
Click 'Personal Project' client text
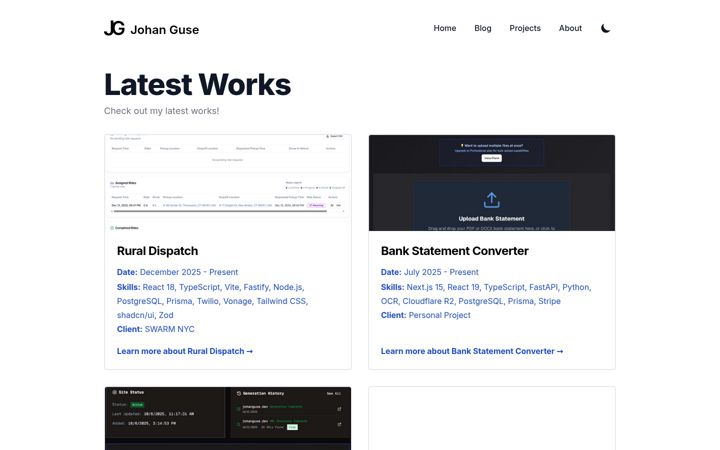coord(439,315)
